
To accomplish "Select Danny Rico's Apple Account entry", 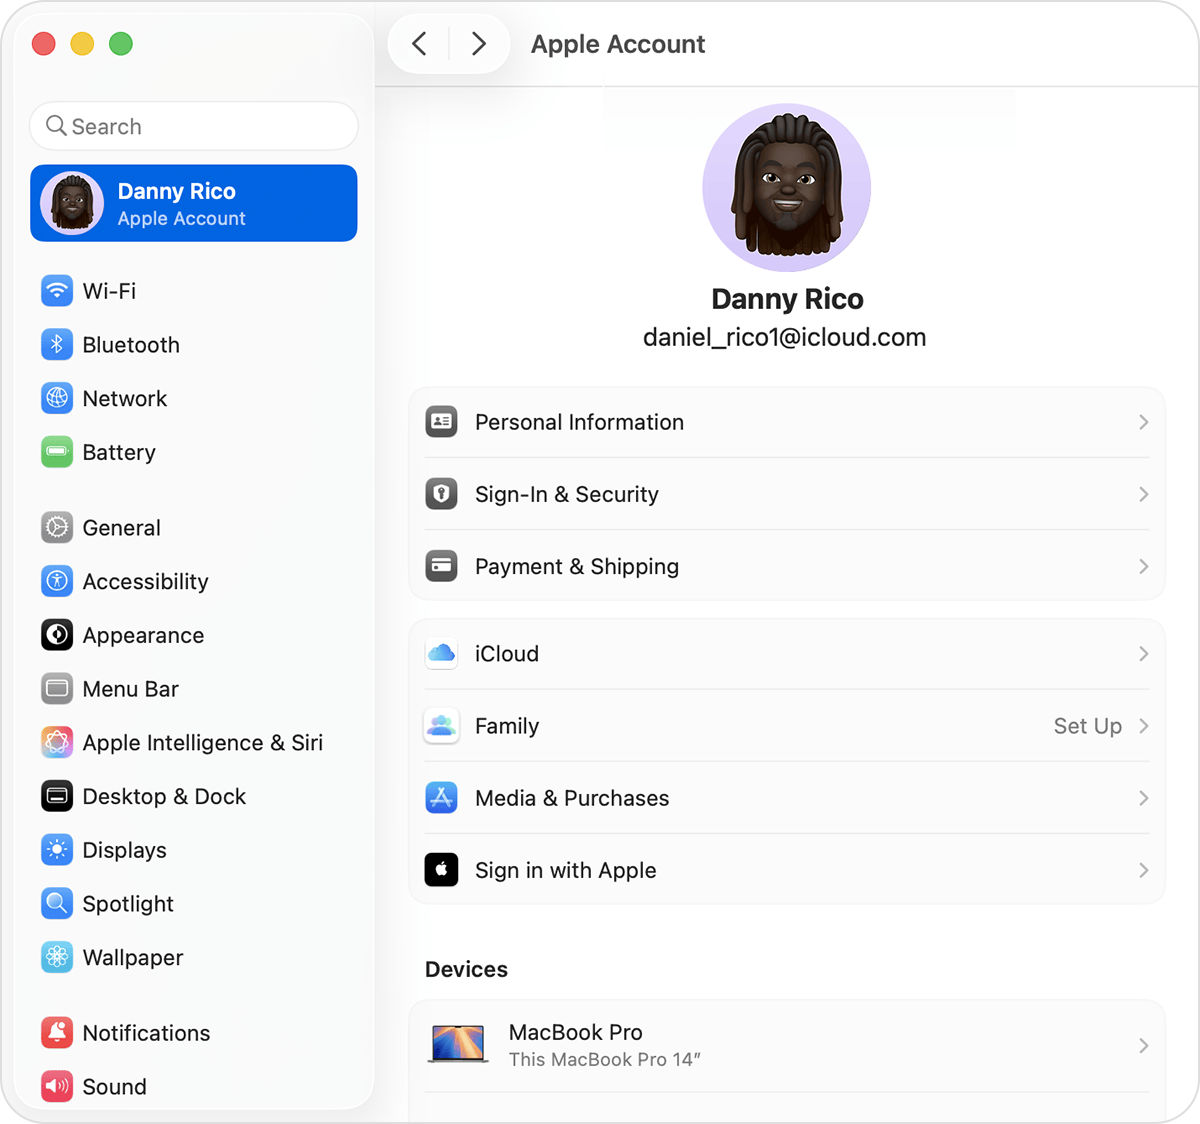I will pos(193,203).
